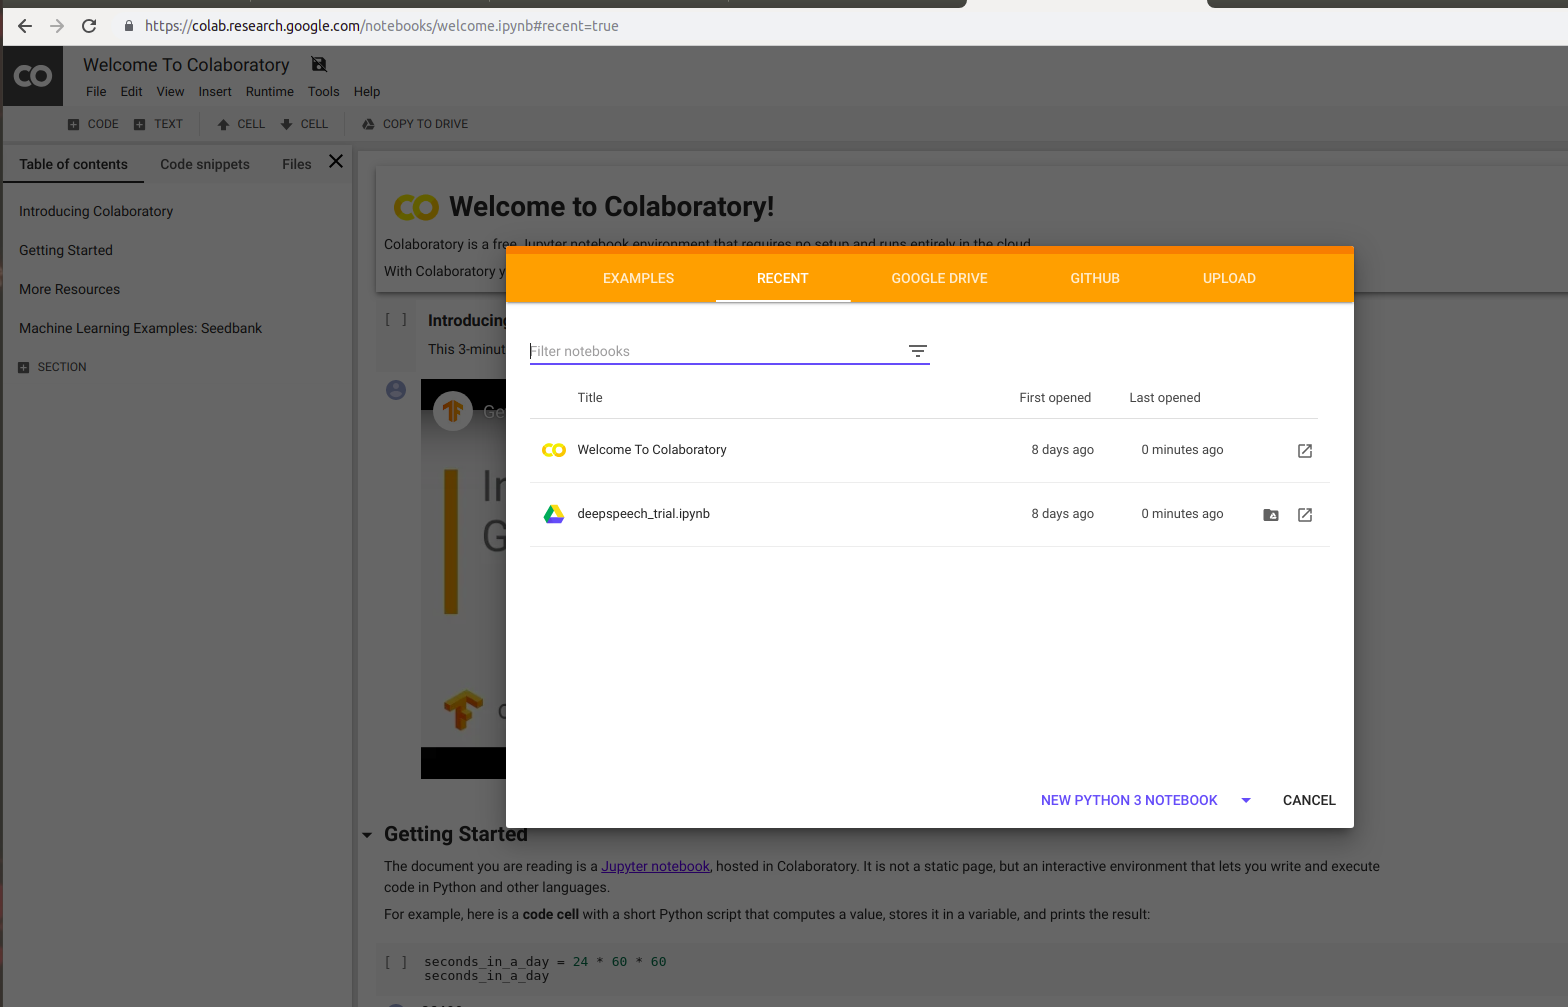Open the deepspeech_trial.ipynb notebook title
This screenshot has width=1568, height=1007.
[644, 514]
